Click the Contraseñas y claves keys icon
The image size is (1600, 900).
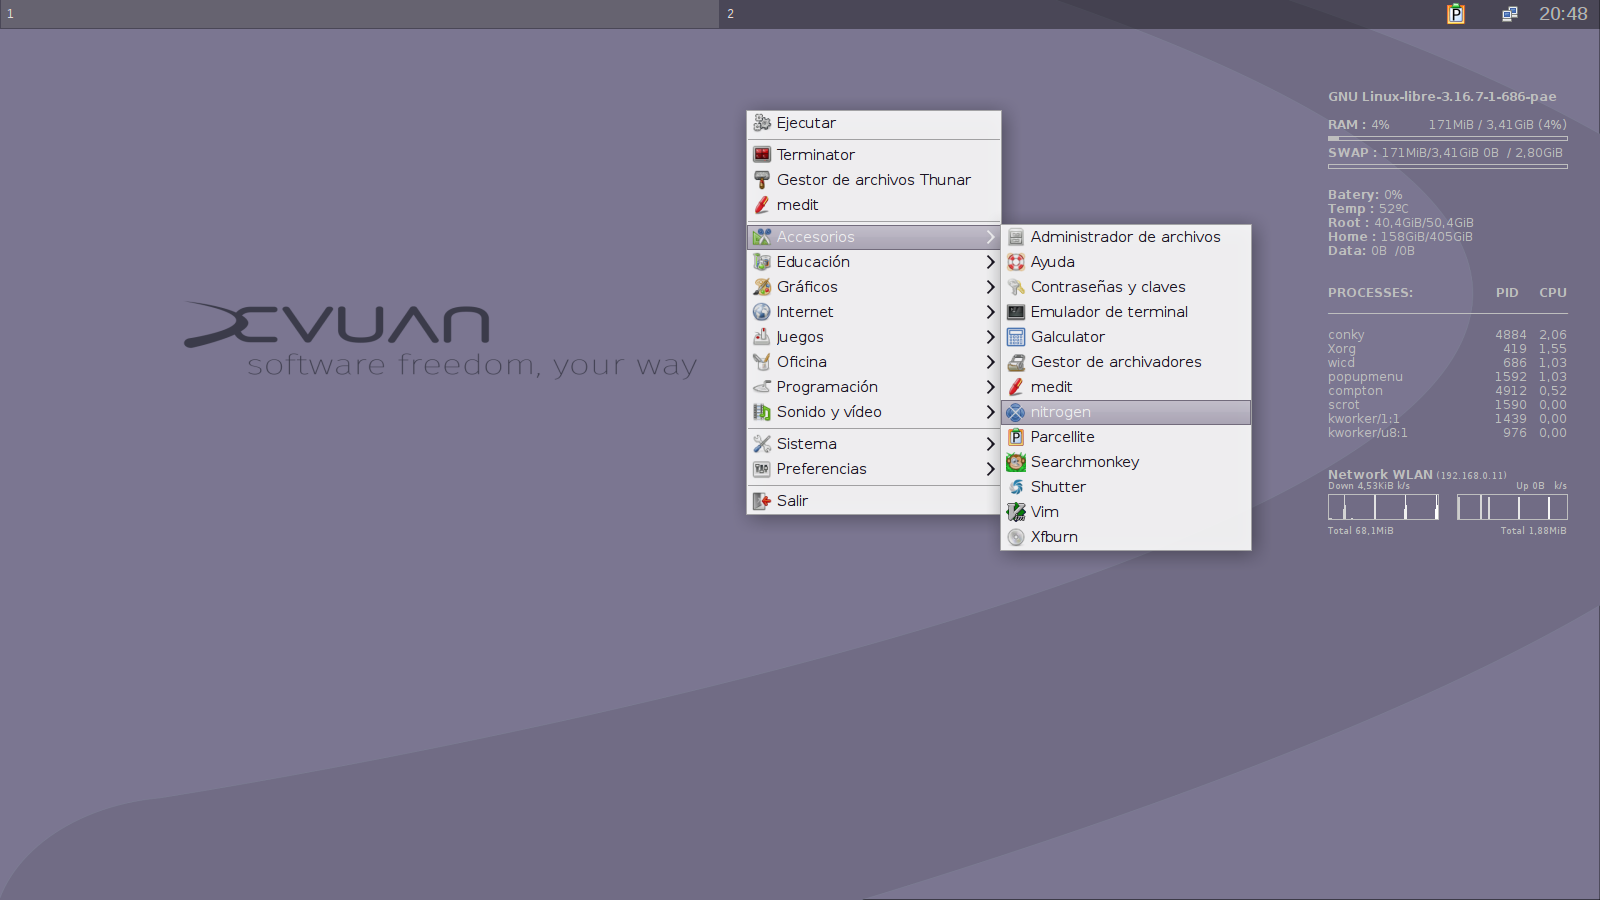(1016, 287)
